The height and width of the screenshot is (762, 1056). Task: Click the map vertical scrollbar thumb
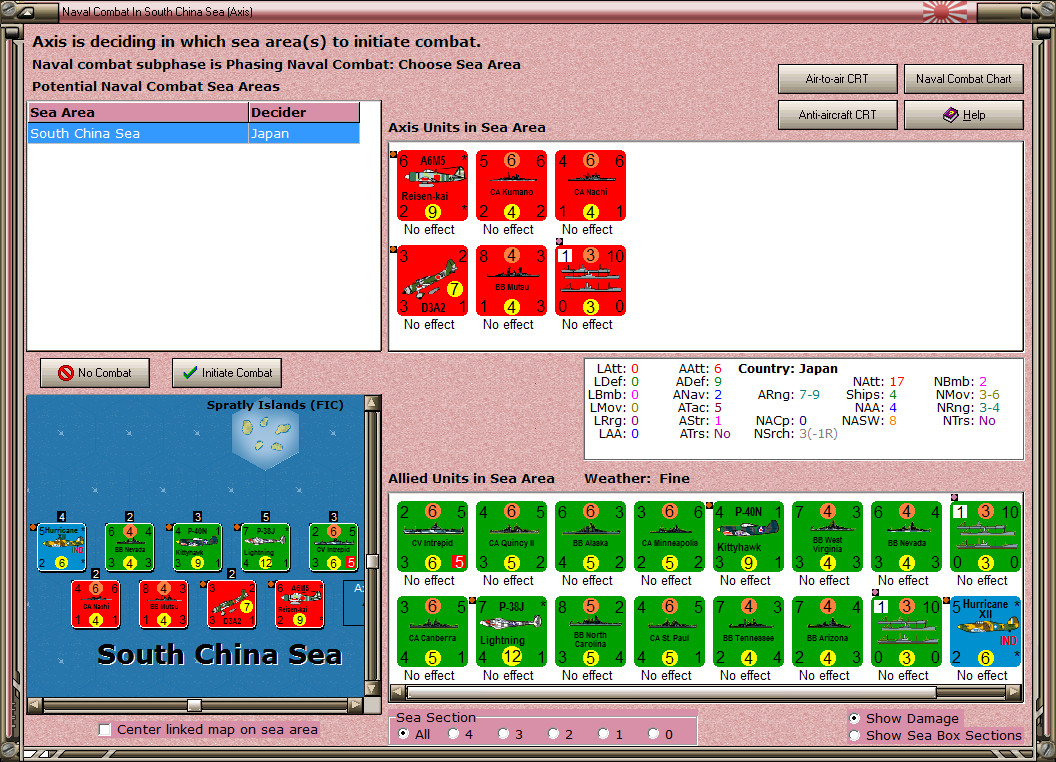372,561
